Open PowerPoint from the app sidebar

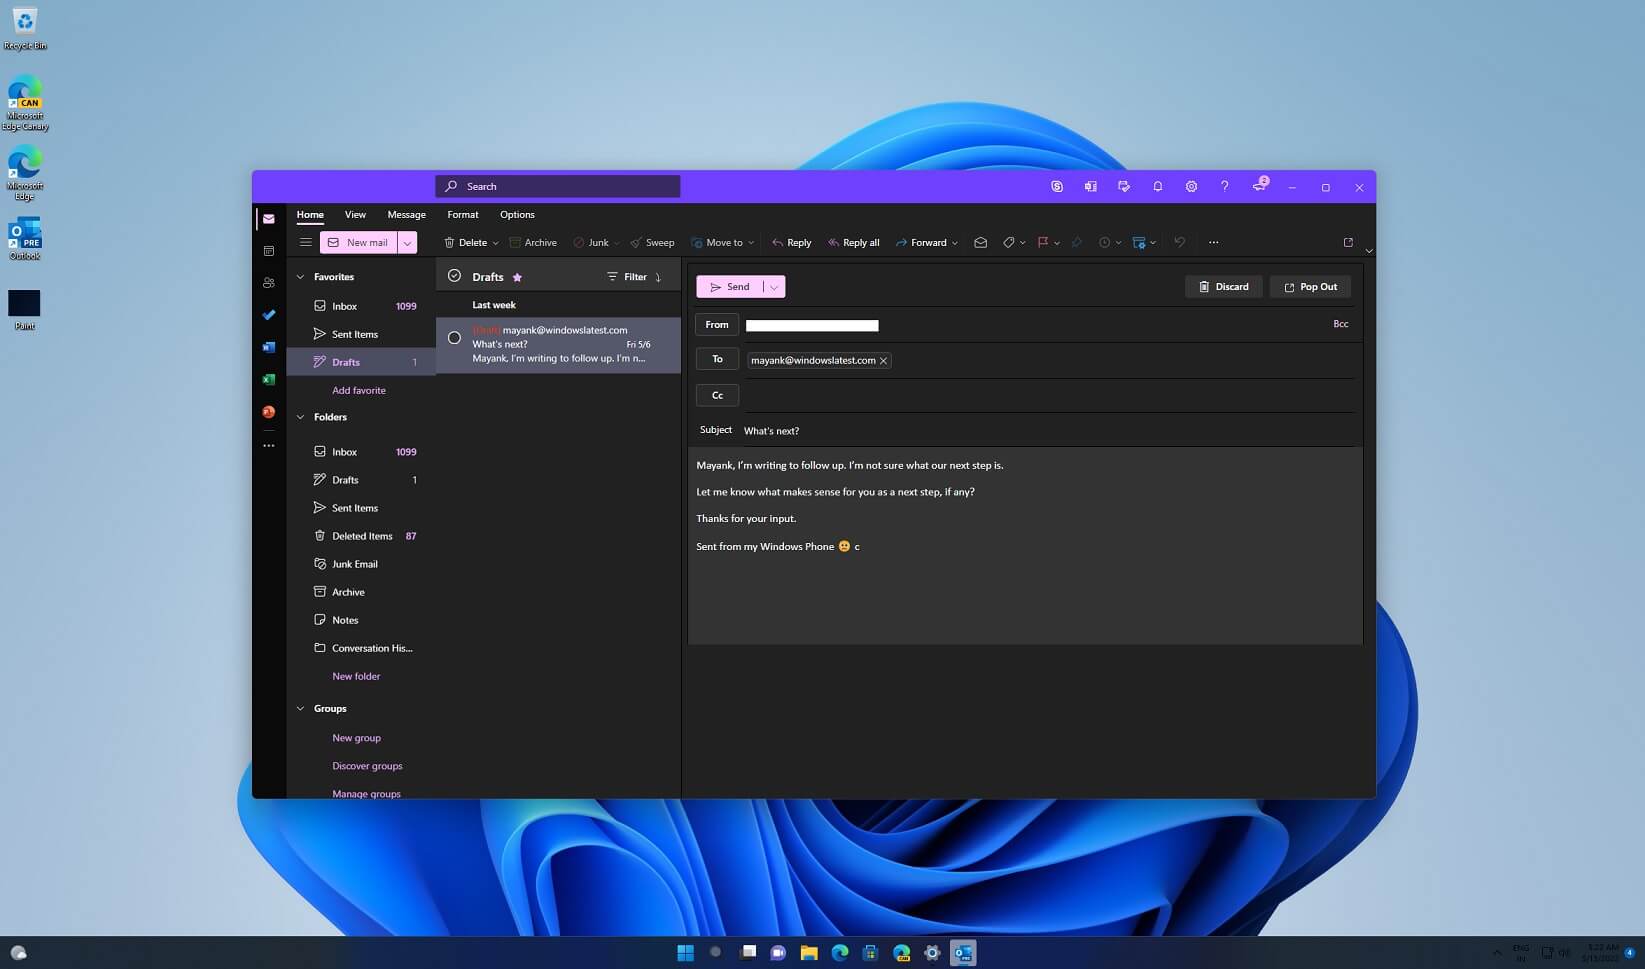pyautogui.click(x=268, y=411)
